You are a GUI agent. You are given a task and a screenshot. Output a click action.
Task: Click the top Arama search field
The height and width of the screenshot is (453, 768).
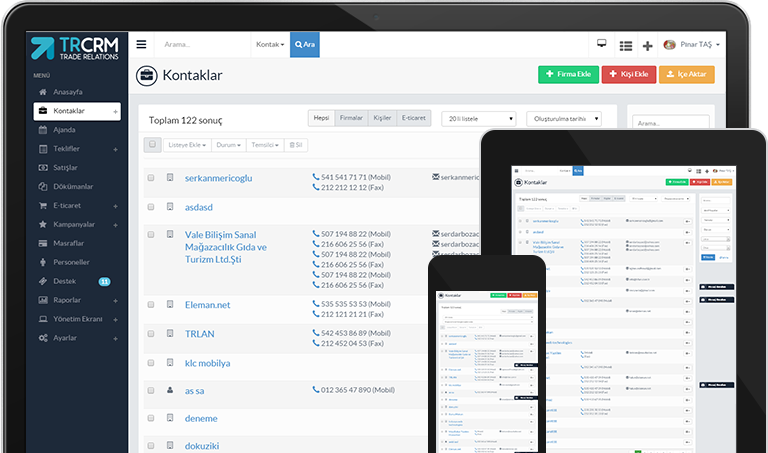tap(203, 45)
